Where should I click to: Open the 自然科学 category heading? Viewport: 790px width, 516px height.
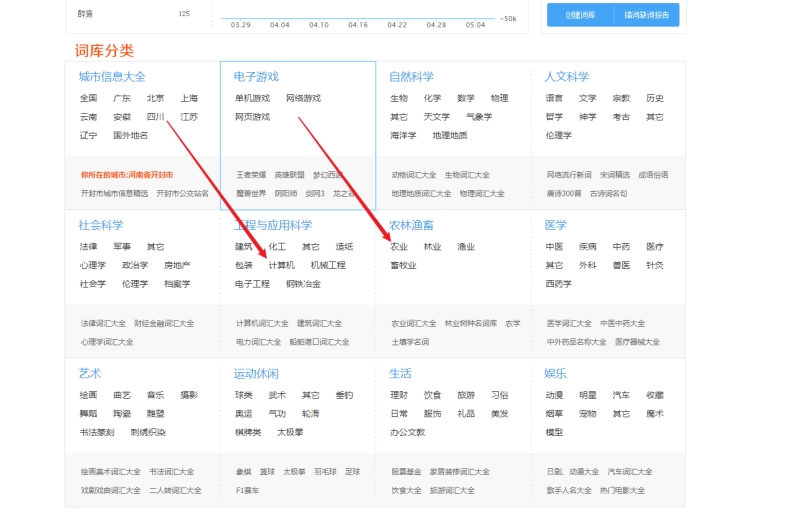[x=411, y=77]
